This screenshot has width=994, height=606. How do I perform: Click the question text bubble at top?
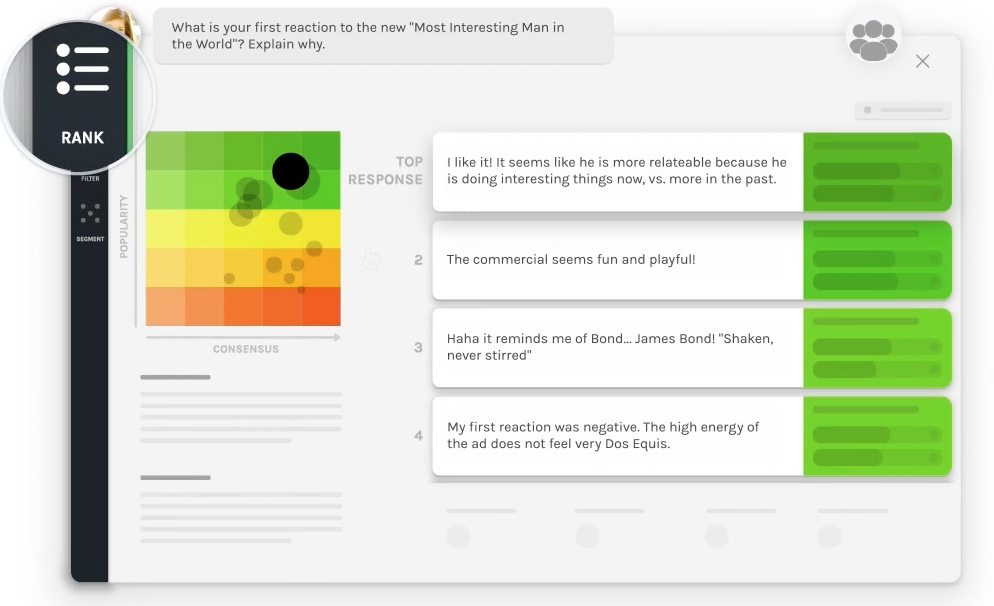click(x=383, y=36)
